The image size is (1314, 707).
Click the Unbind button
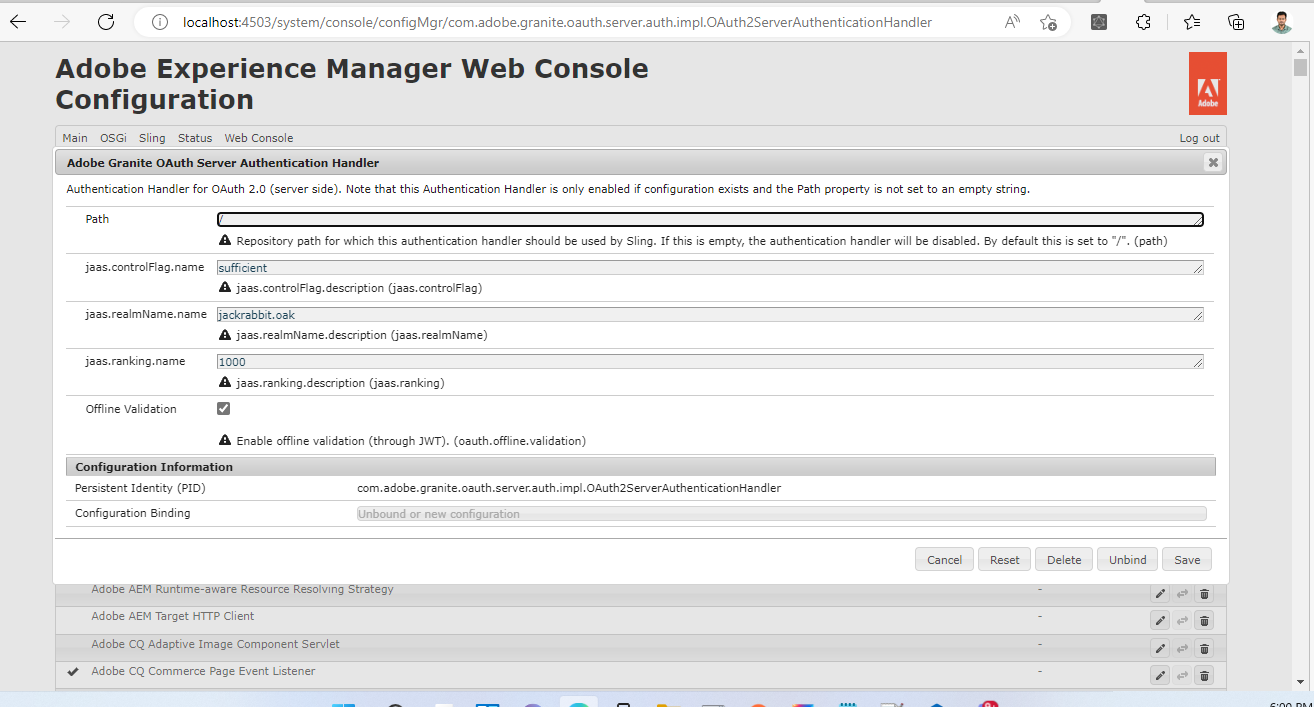click(x=1127, y=559)
